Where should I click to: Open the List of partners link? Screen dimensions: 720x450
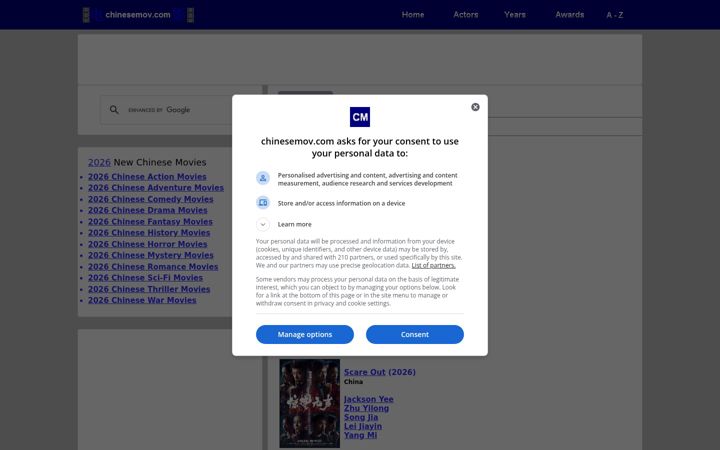[x=433, y=265]
